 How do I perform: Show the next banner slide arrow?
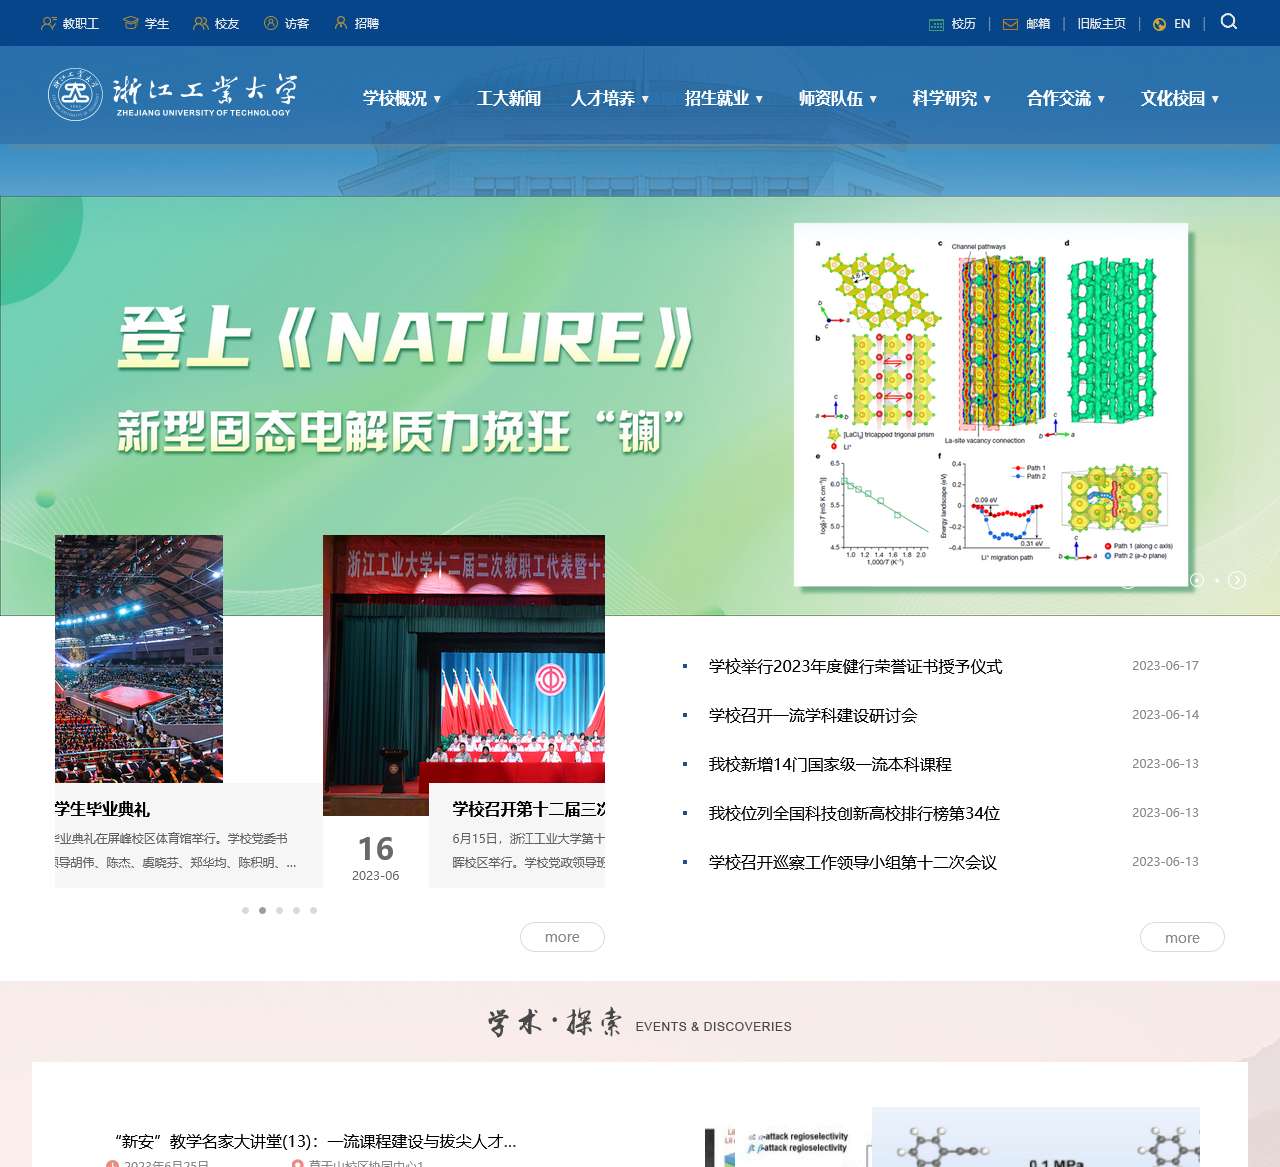(x=1237, y=580)
